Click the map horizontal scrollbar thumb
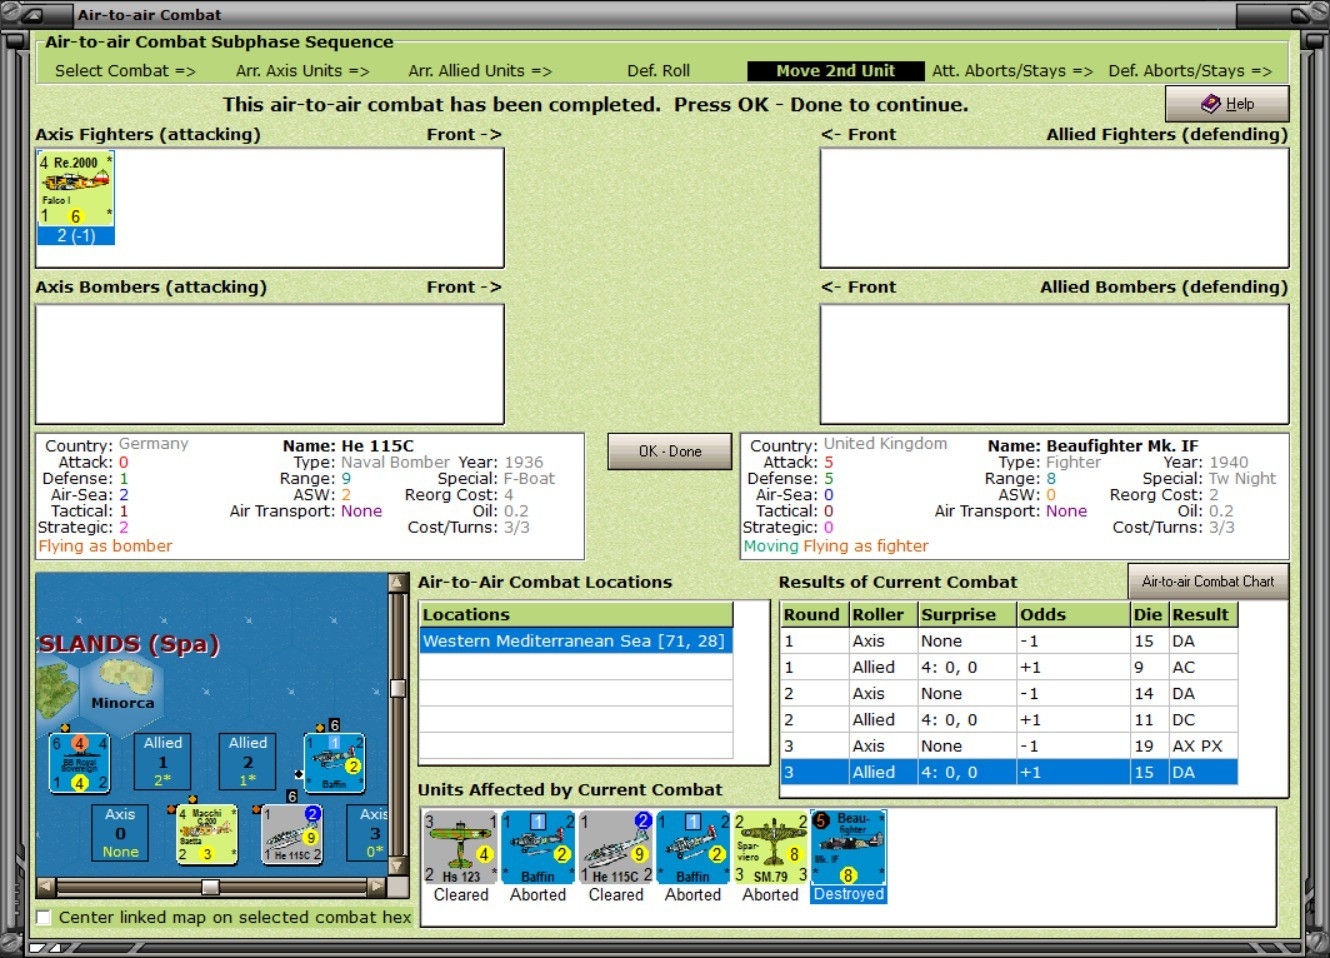The image size is (1330, 958). pyautogui.click(x=210, y=887)
